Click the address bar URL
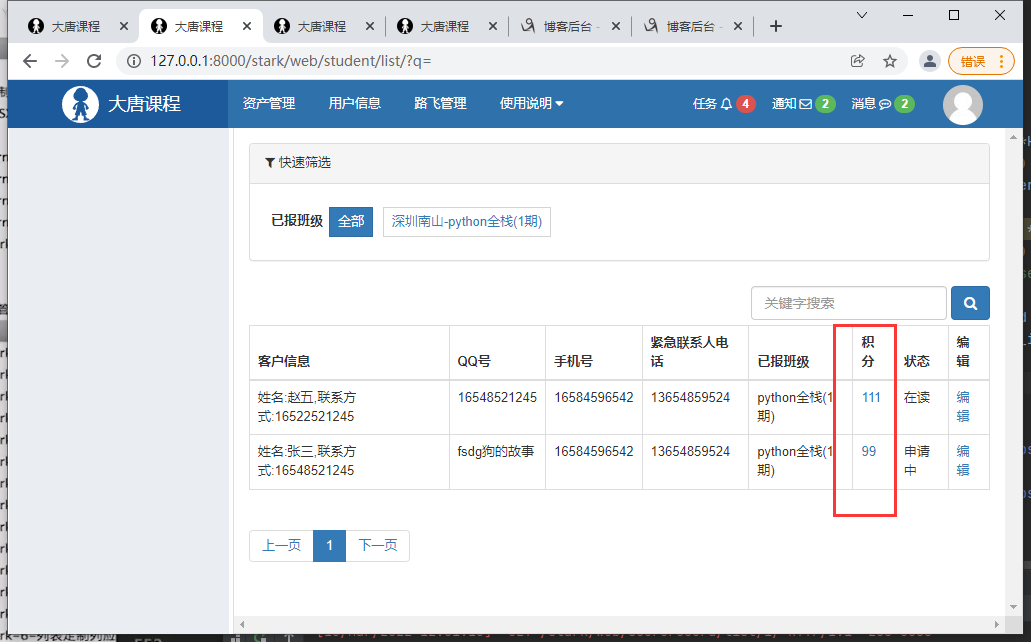The width and height of the screenshot is (1031, 642). pyautogui.click(x=290, y=61)
